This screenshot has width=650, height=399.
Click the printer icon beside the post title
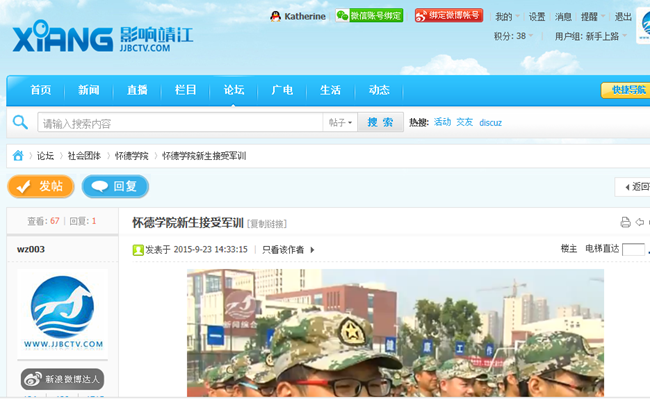(x=625, y=222)
